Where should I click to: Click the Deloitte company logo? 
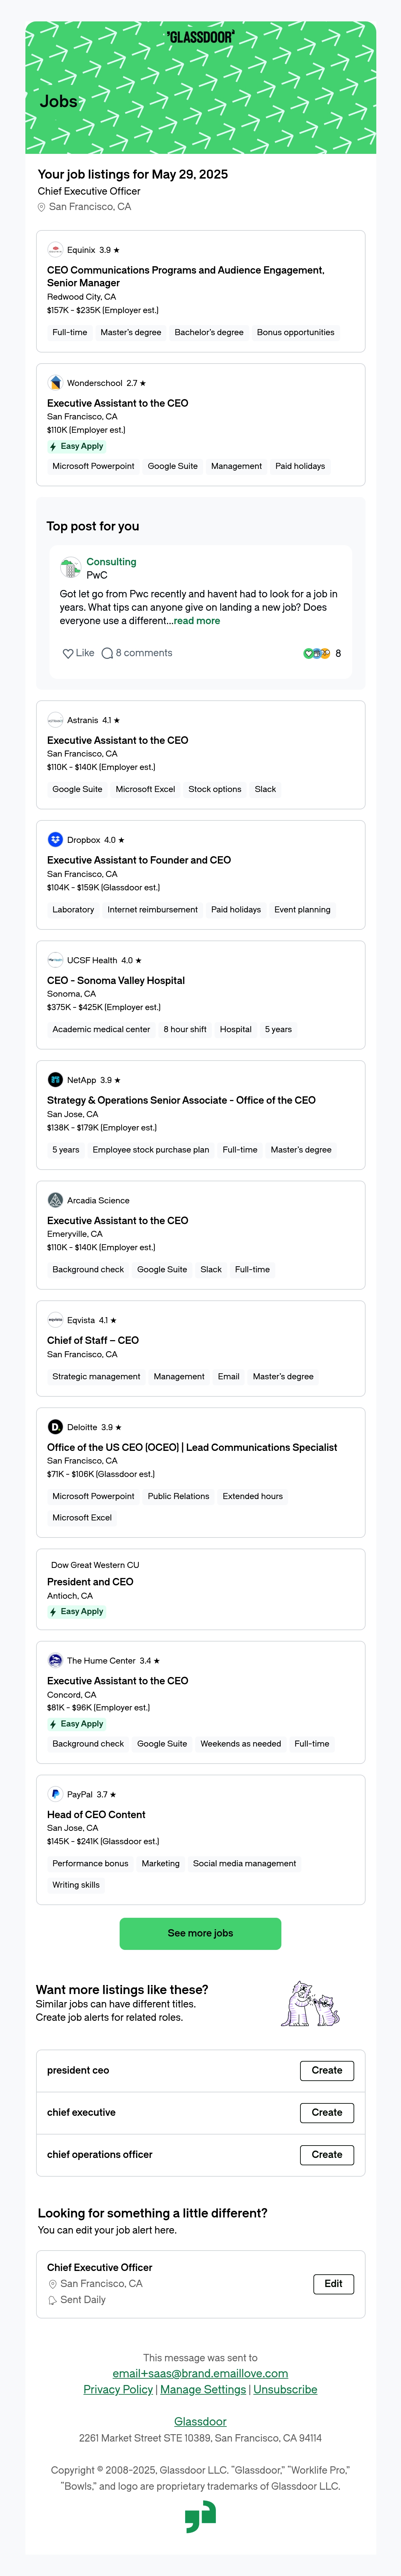coord(55,1427)
